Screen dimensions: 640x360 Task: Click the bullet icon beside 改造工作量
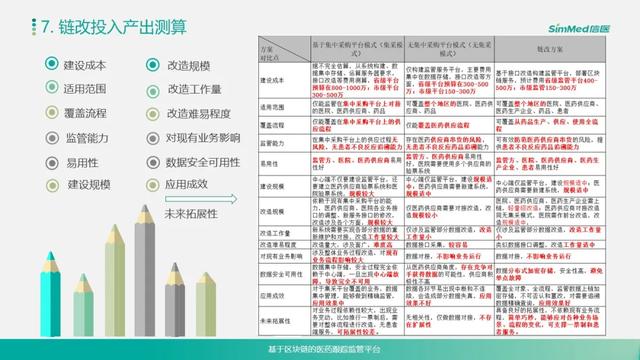pos(153,91)
